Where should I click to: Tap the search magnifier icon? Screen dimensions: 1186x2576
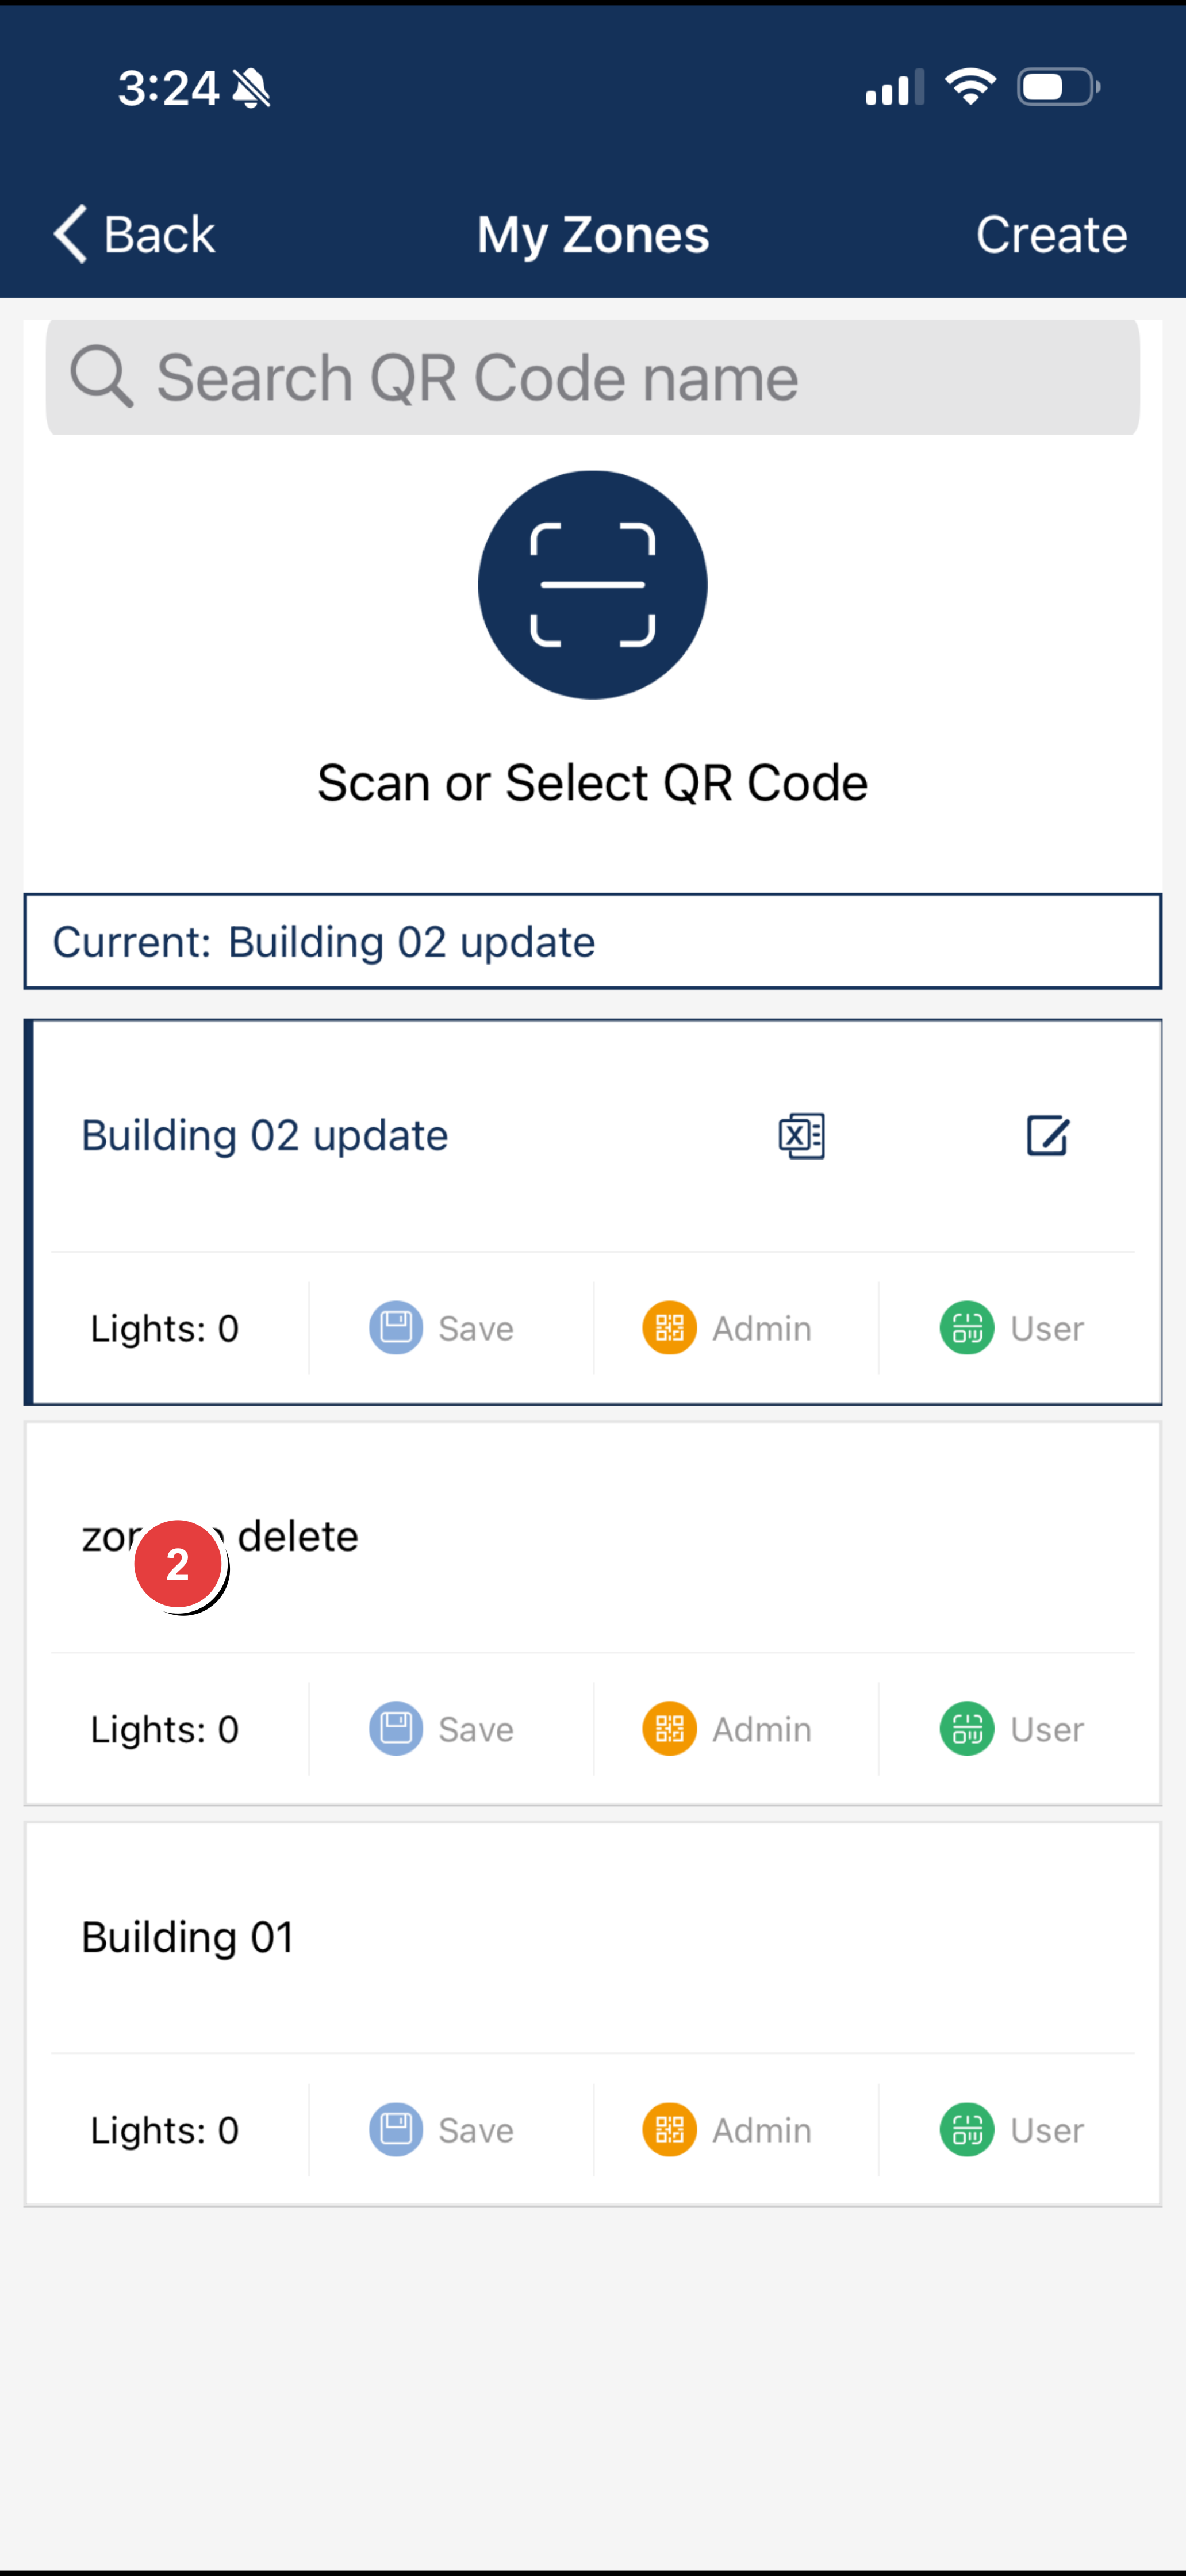pyautogui.click(x=101, y=377)
